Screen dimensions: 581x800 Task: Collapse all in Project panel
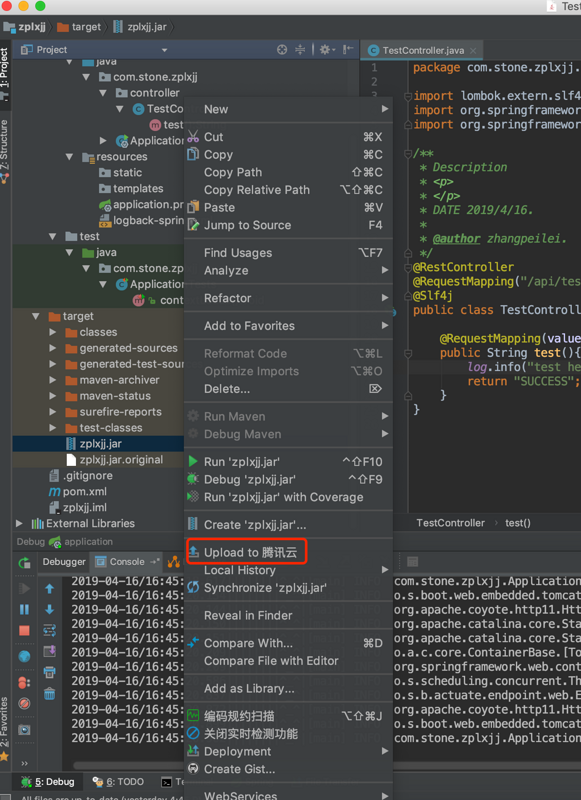(x=300, y=49)
